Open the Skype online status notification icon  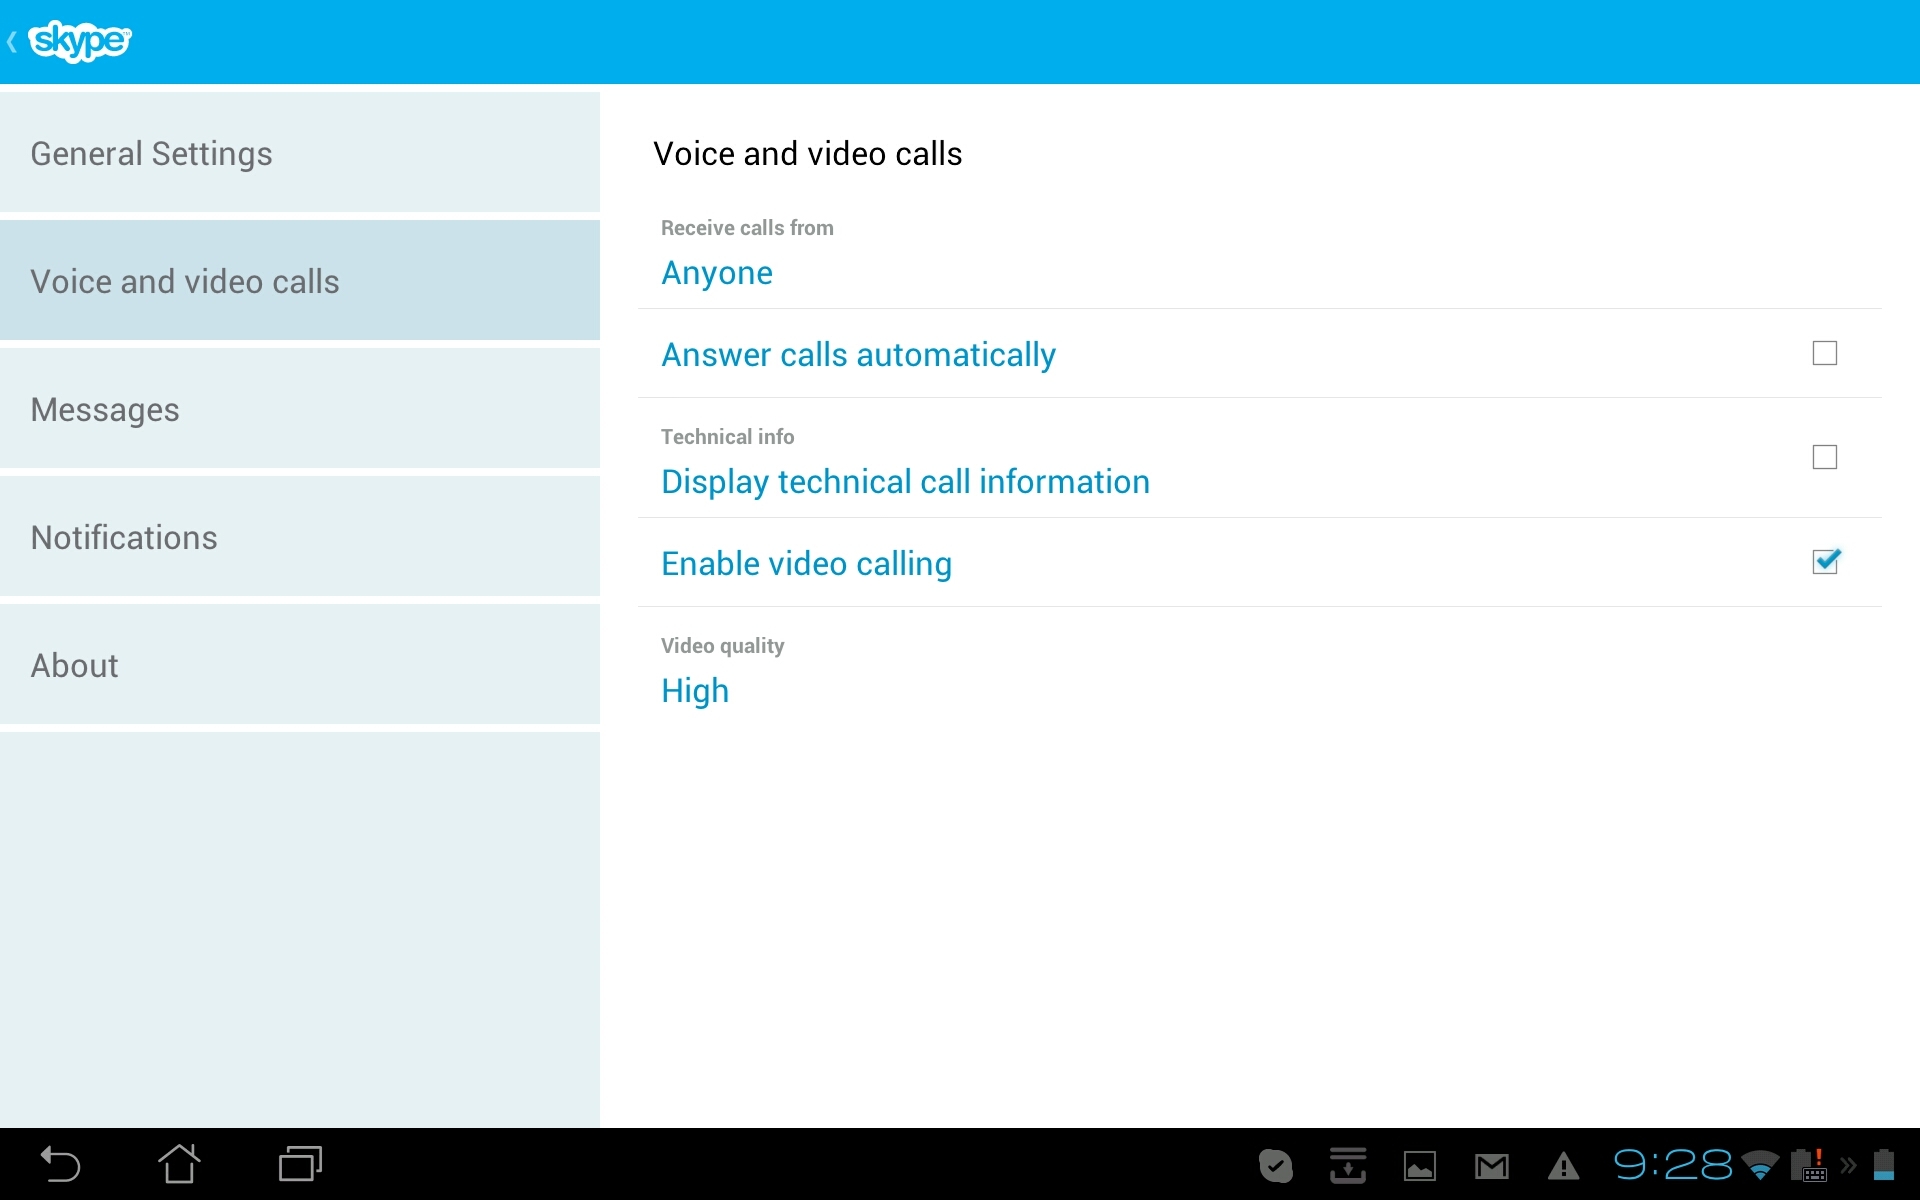[x=1276, y=1164]
